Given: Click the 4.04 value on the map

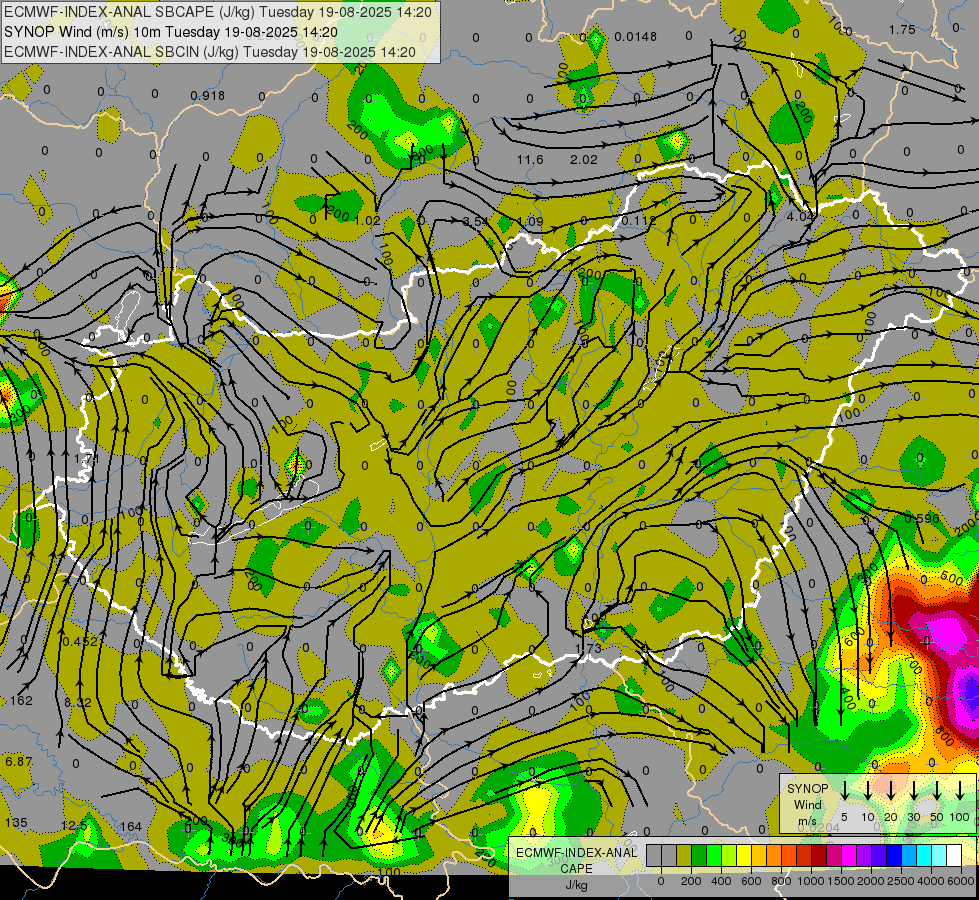Looking at the screenshot, I should (800, 217).
